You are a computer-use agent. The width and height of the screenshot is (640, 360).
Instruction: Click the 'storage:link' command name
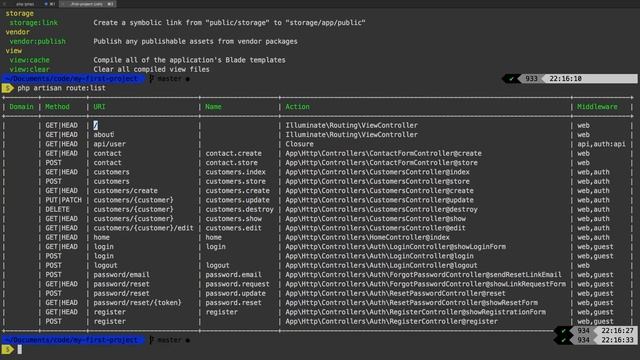point(33,23)
